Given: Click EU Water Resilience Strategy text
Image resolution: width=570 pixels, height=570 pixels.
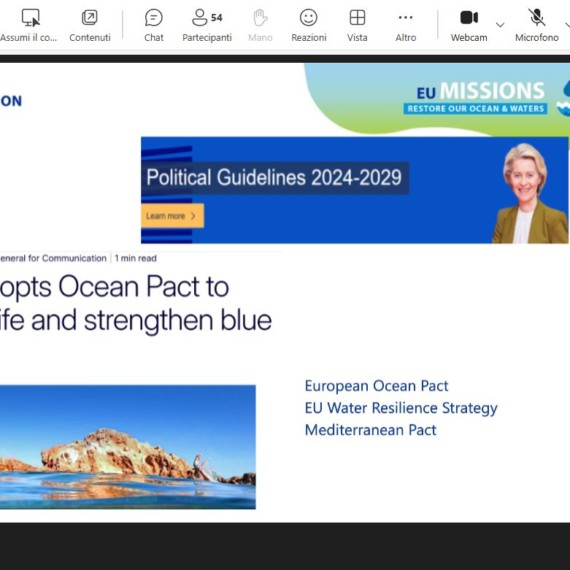Looking at the screenshot, I should point(401,408).
